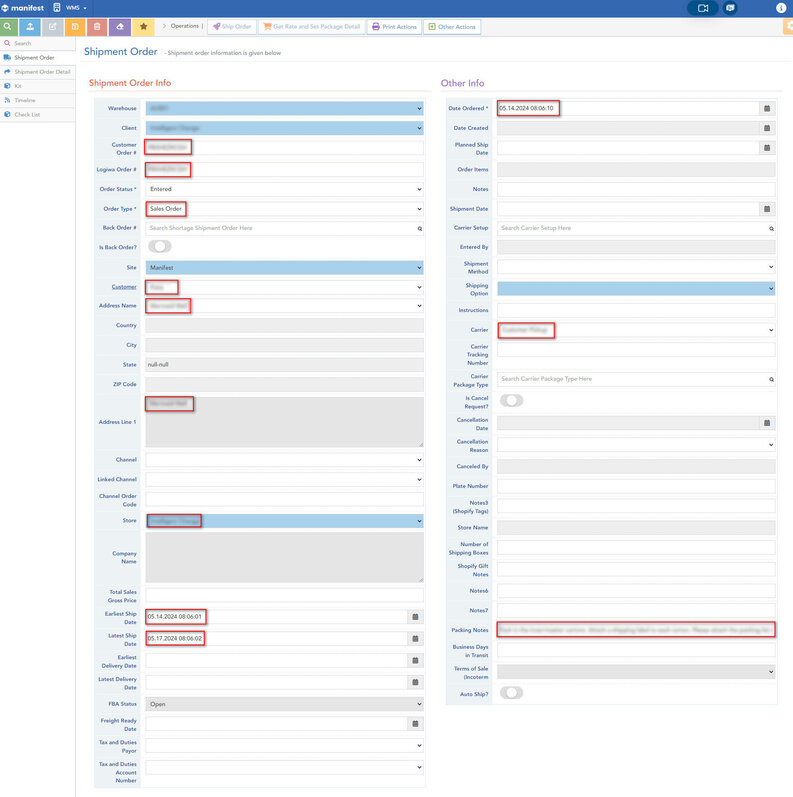Open calendar for Earliest Ship Date

pos(415,617)
